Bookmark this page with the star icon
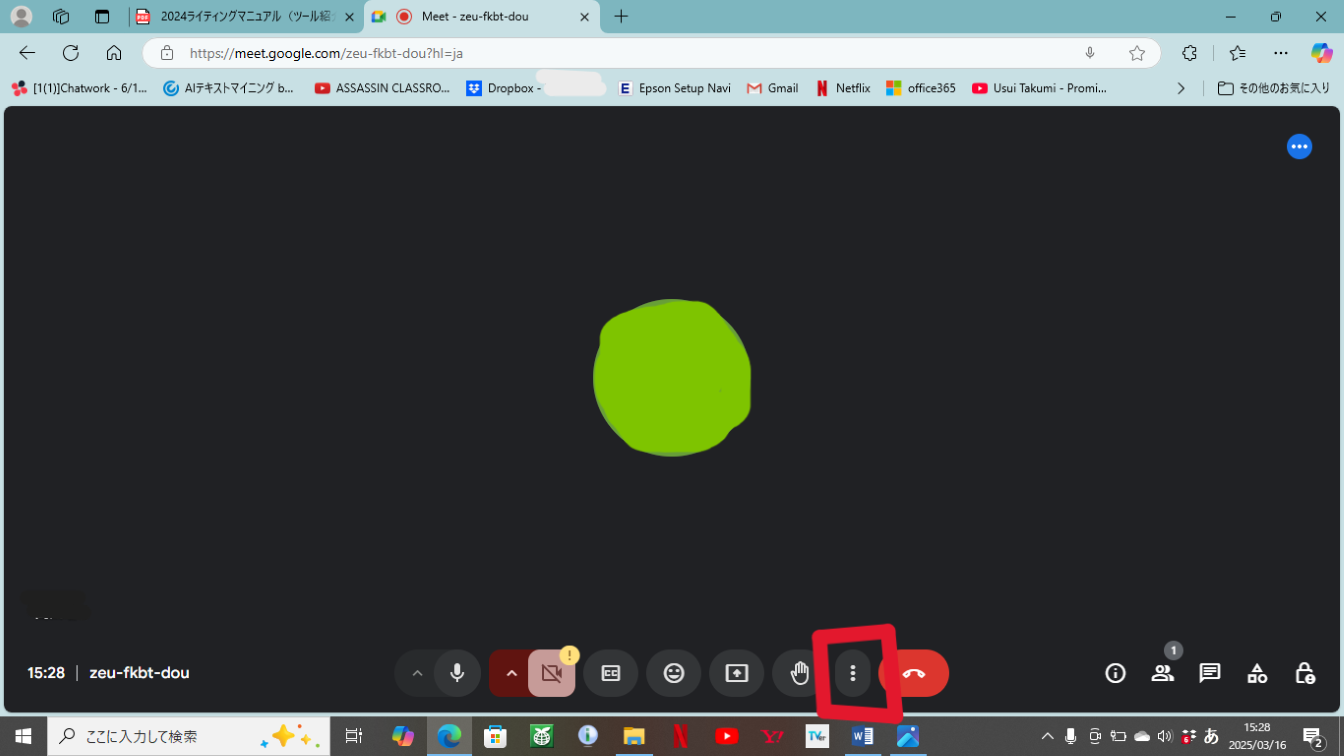1344x756 pixels. point(1136,52)
